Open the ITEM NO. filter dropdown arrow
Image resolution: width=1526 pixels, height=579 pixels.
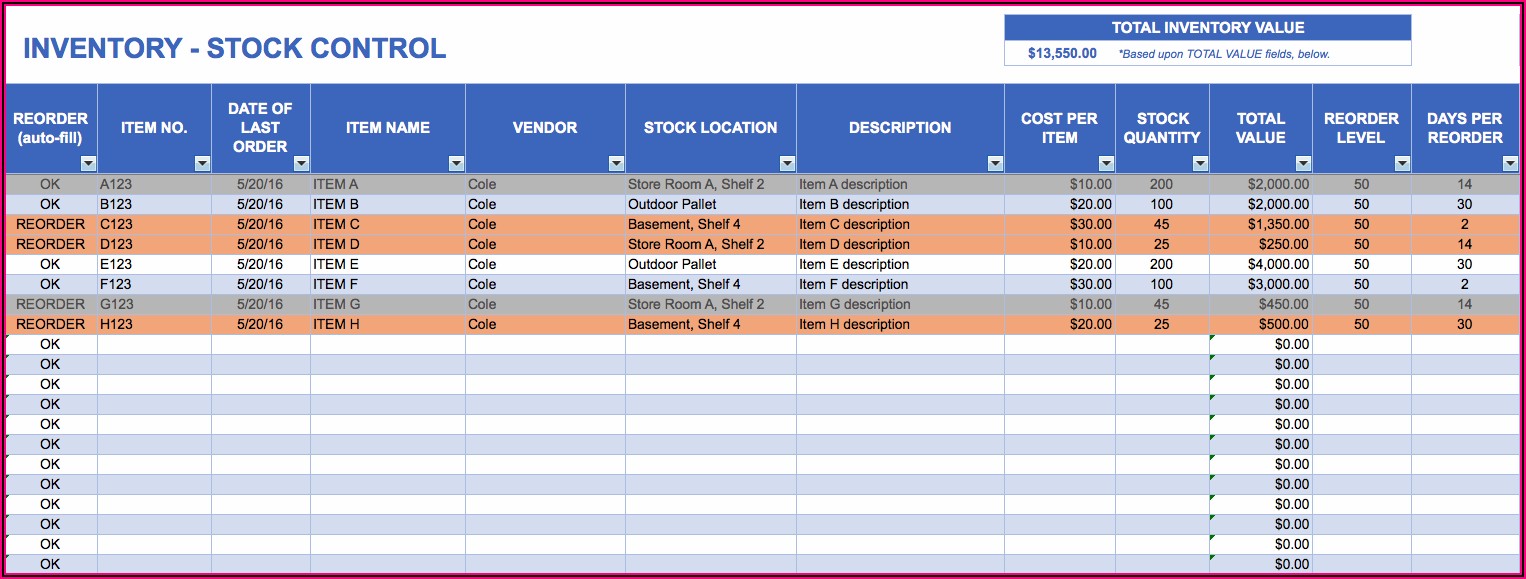coord(202,163)
